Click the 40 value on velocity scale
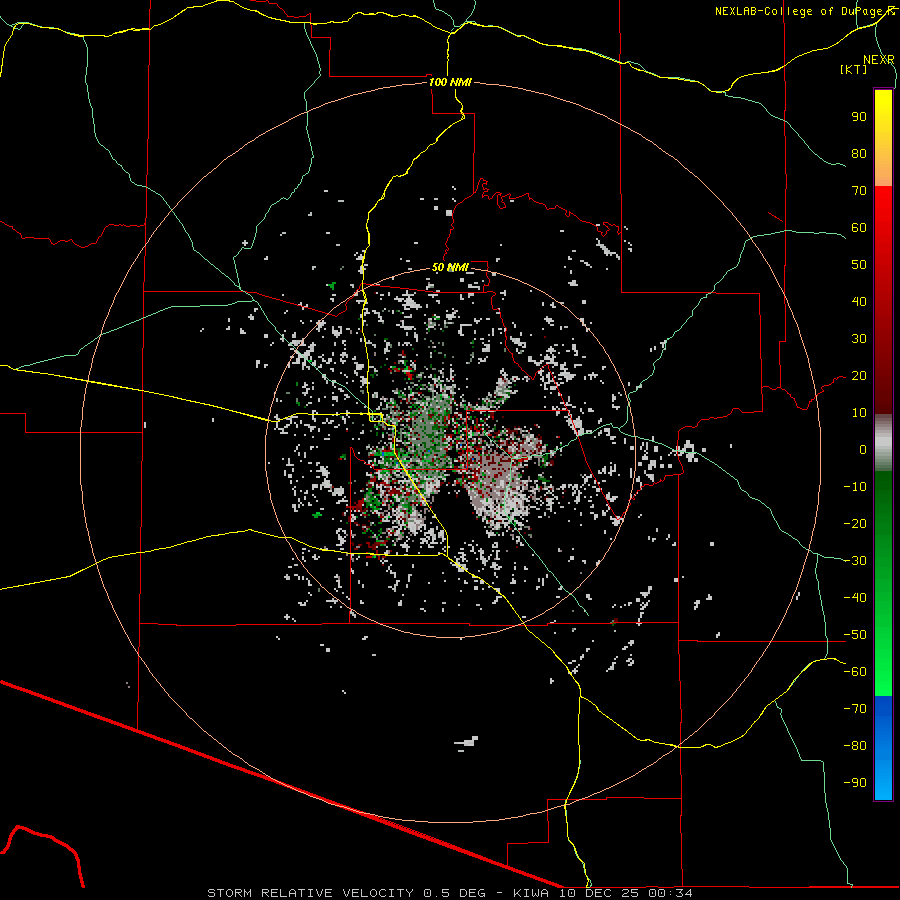Viewport: 900px width, 900px height. coord(859,301)
